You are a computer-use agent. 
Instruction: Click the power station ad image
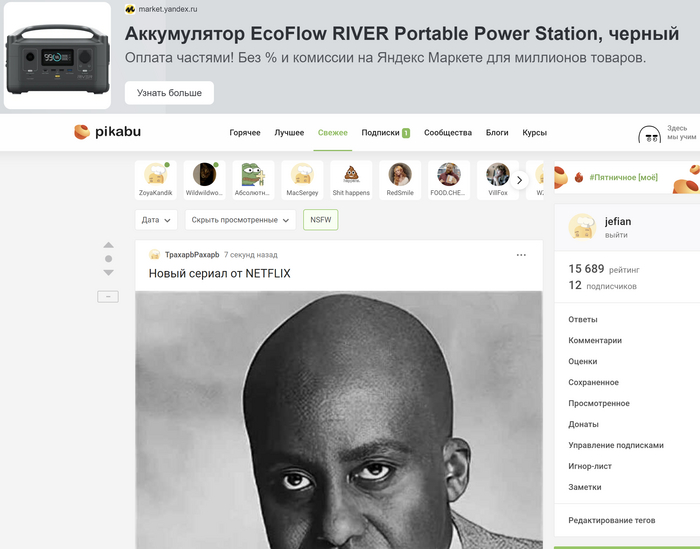pos(57,56)
